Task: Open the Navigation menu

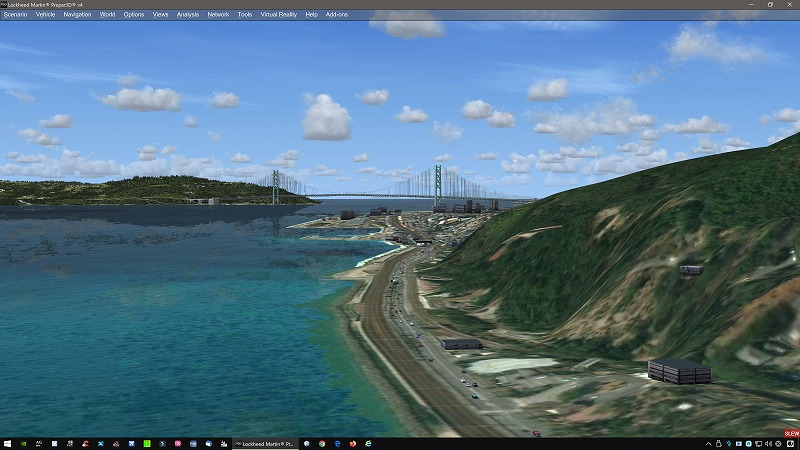Action: [x=77, y=15]
